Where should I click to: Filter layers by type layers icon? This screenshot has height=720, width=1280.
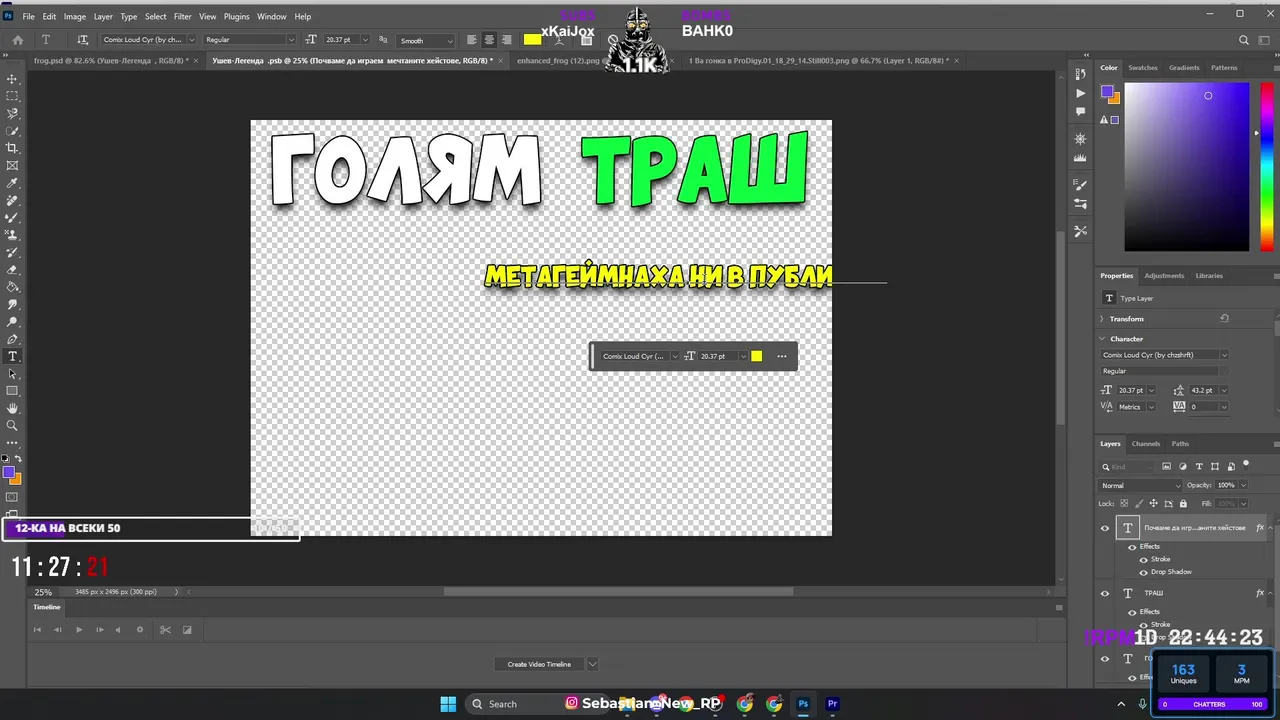tap(1199, 466)
